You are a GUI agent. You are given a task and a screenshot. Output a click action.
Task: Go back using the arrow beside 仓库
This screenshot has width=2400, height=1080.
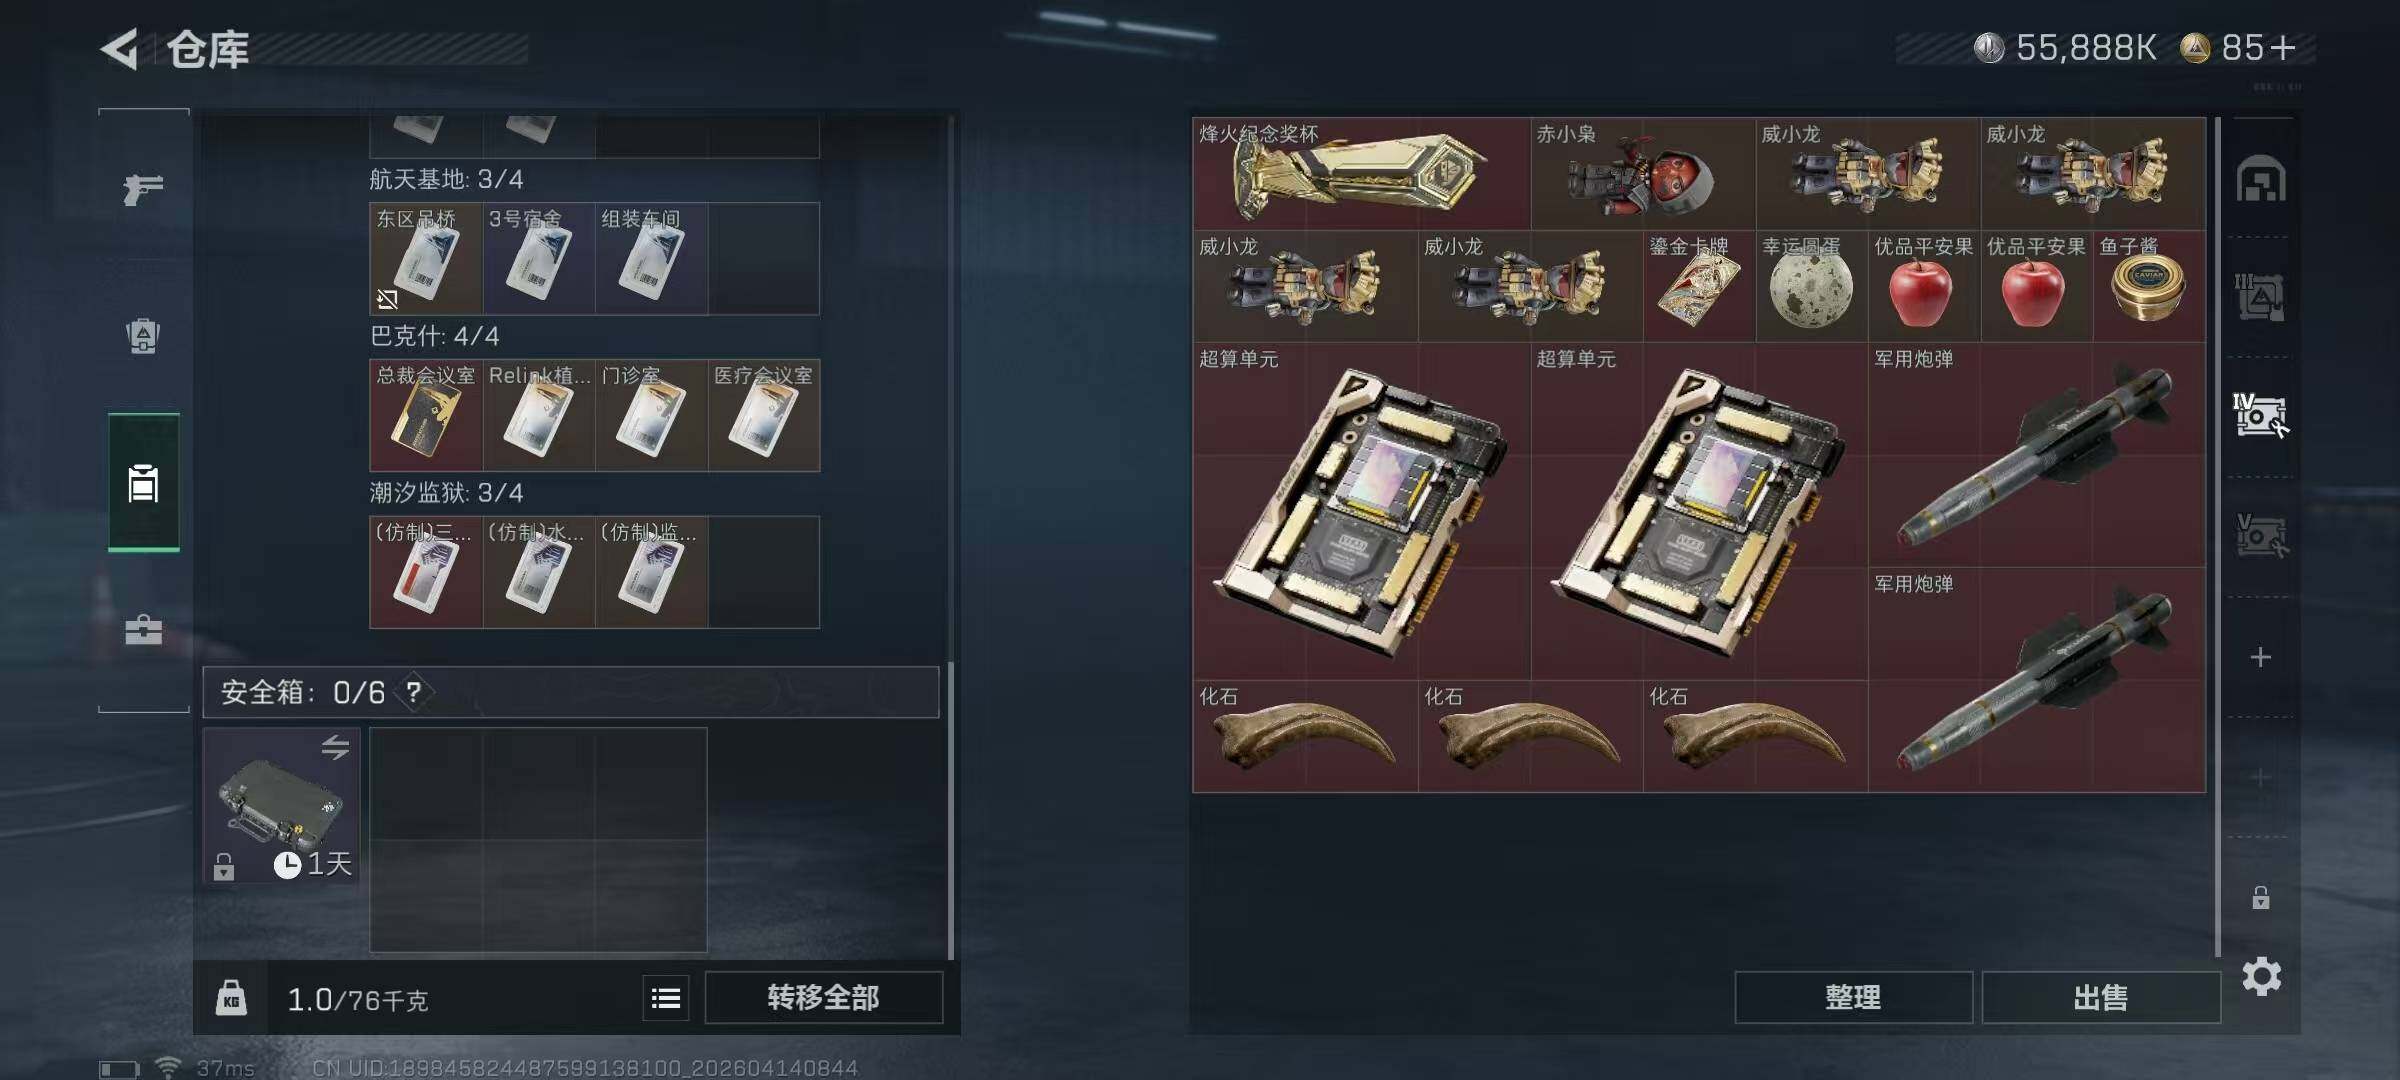coord(119,48)
